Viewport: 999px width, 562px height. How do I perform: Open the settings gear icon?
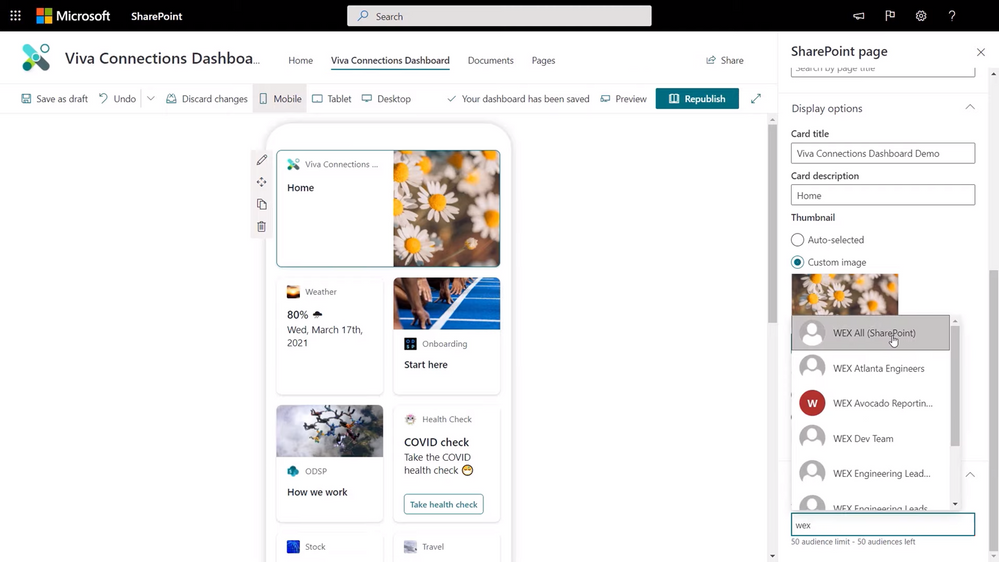[x=921, y=16]
